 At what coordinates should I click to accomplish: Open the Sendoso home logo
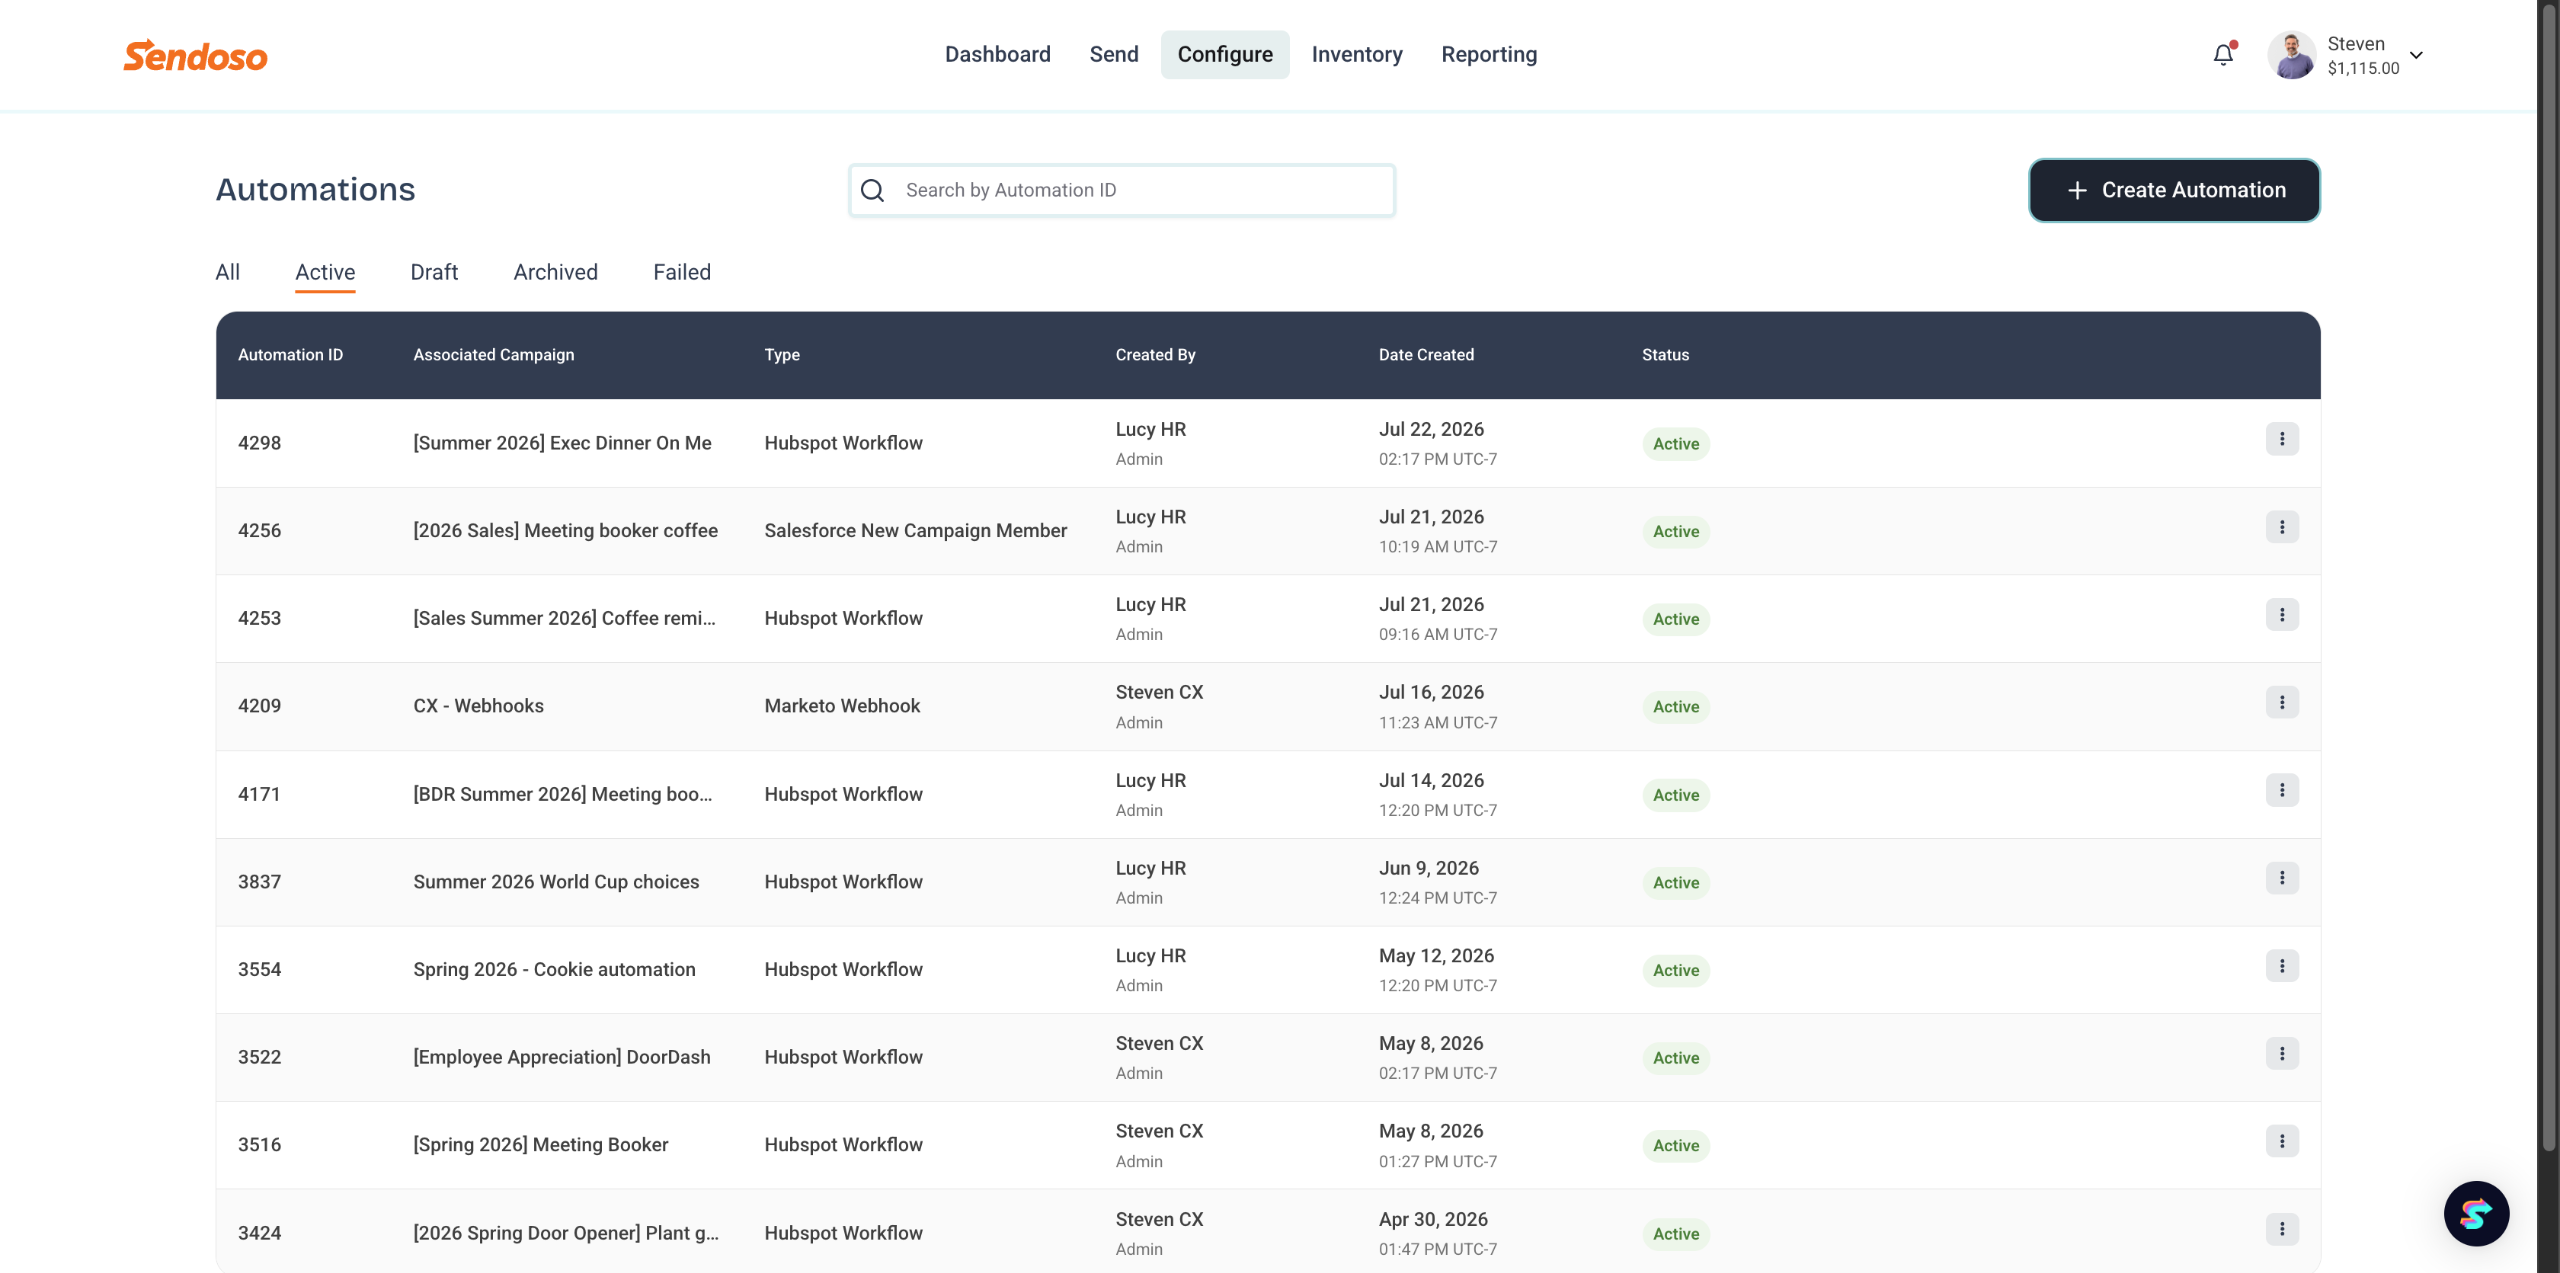point(195,55)
